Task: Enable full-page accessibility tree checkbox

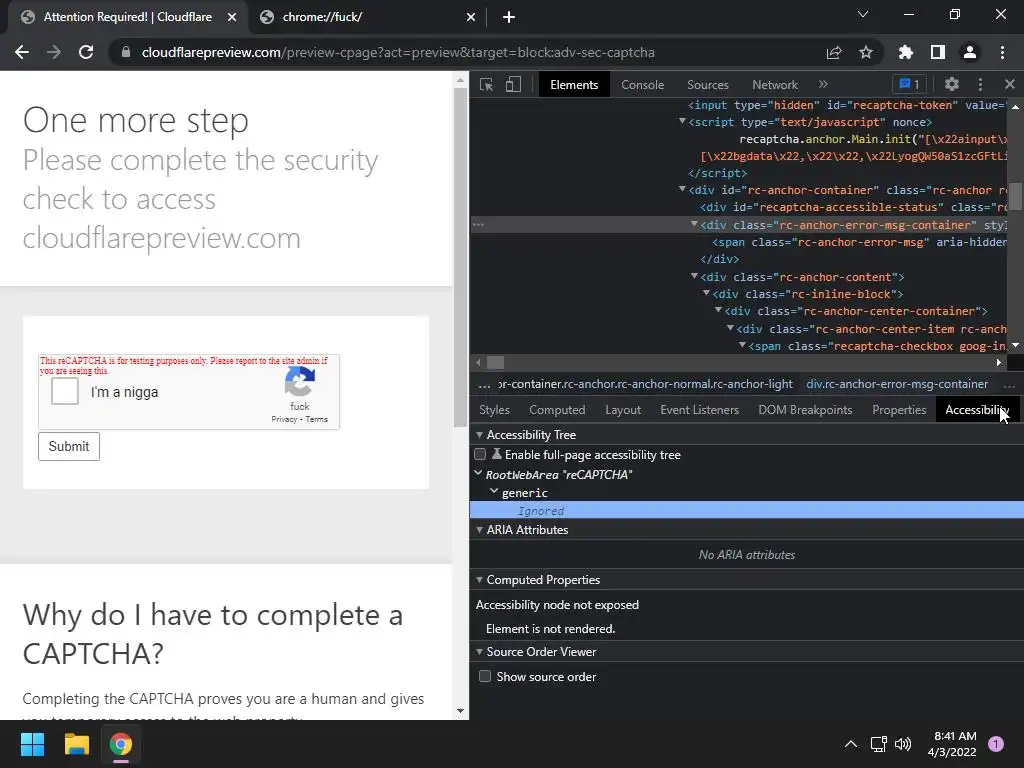Action: tap(480, 455)
